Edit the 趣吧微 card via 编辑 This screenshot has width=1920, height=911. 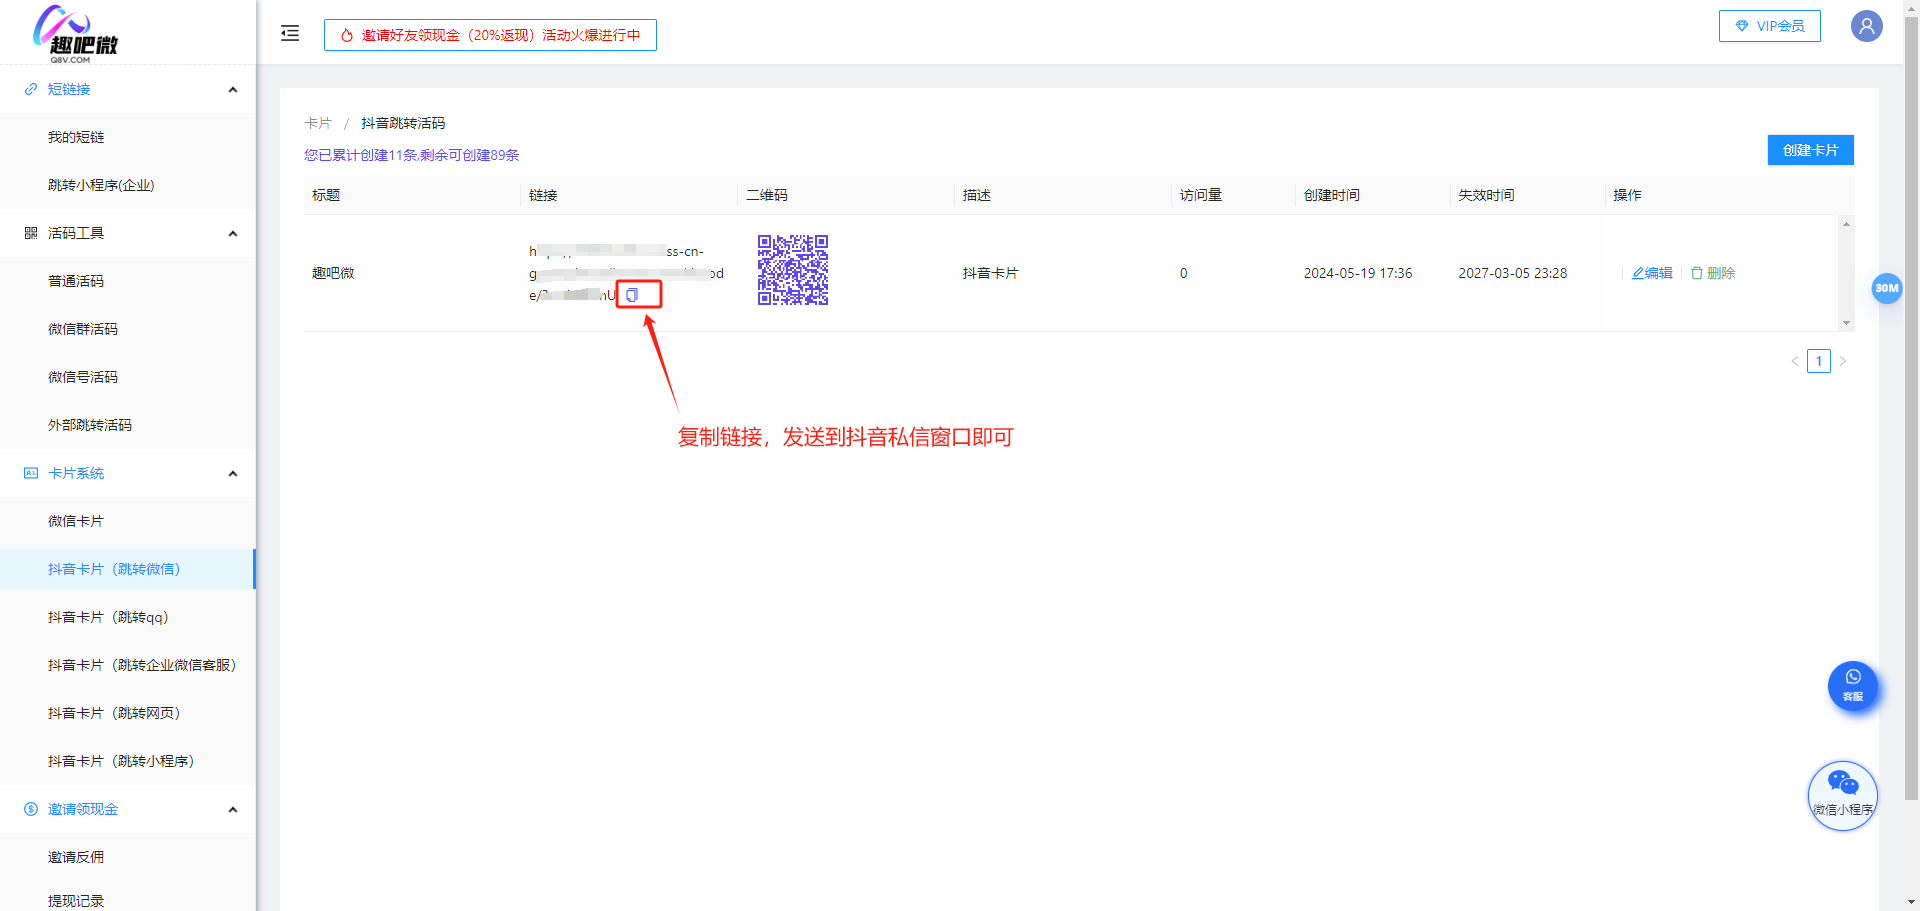[1652, 273]
